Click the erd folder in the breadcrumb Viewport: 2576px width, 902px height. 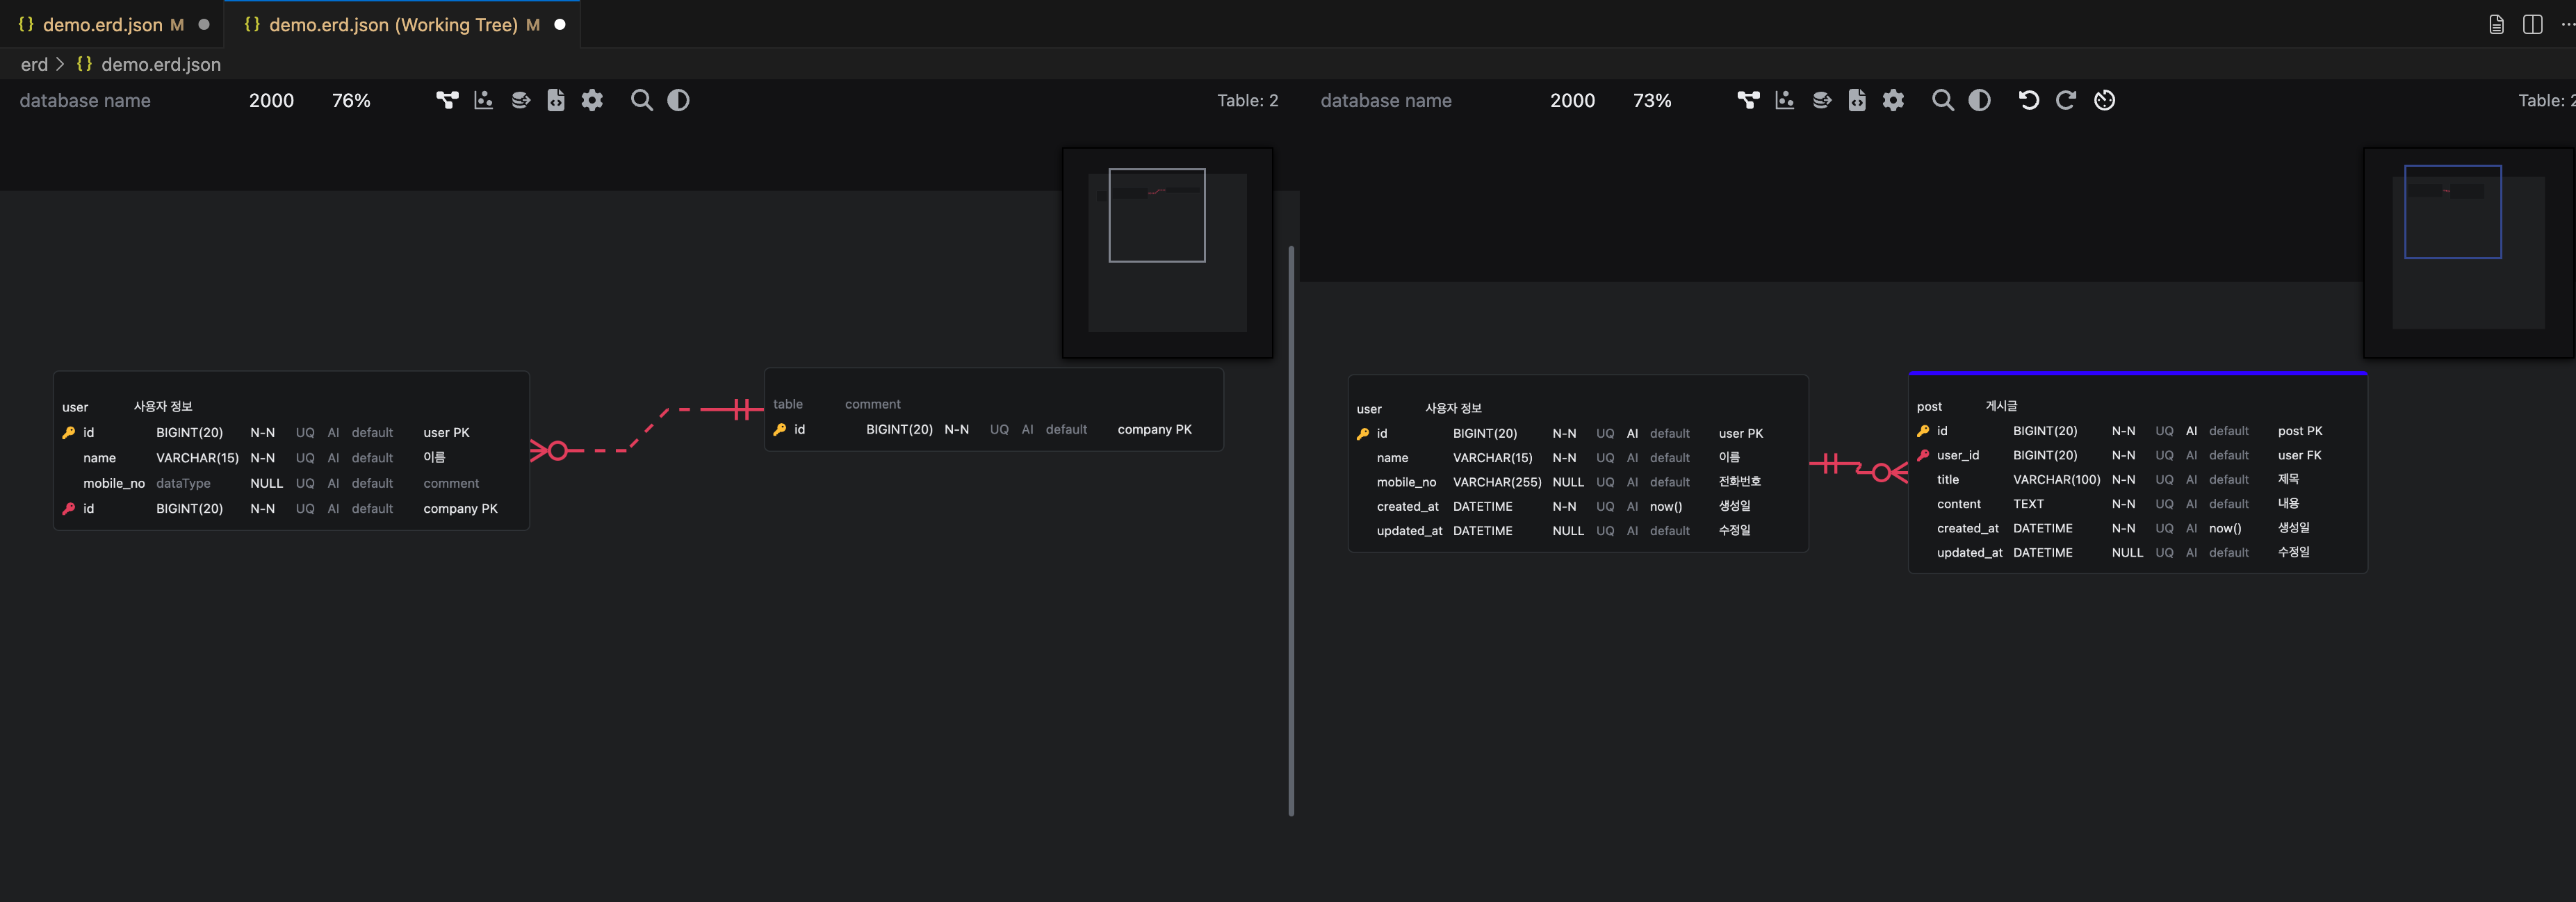[x=34, y=64]
